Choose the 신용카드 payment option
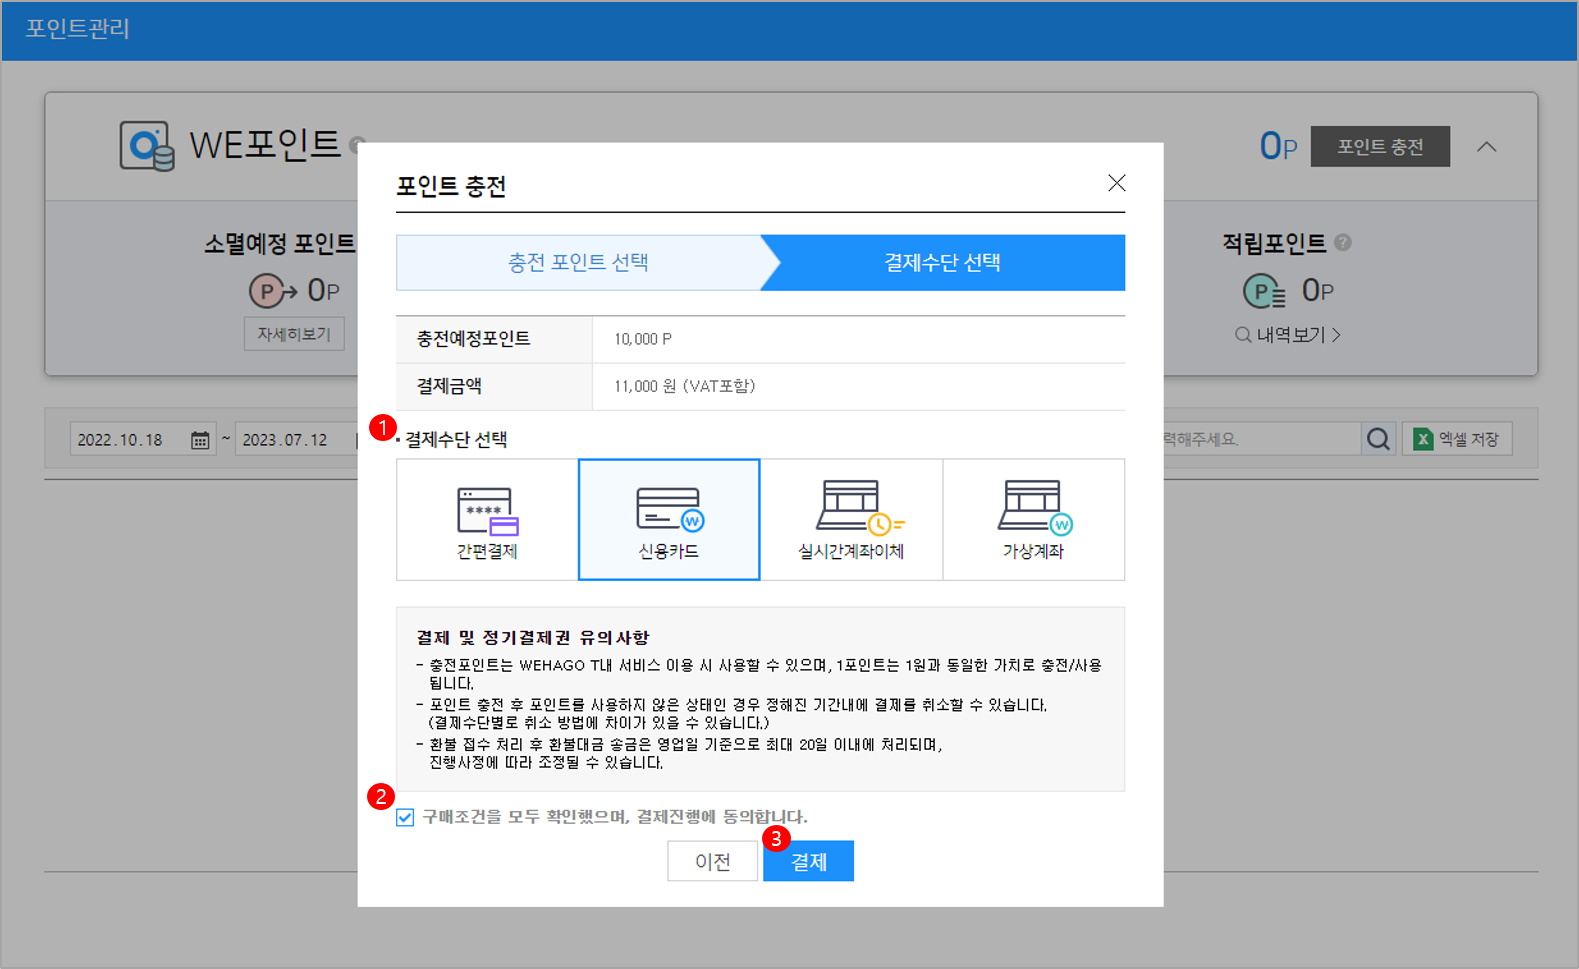Screen dimensions: 1579x969 (669, 520)
